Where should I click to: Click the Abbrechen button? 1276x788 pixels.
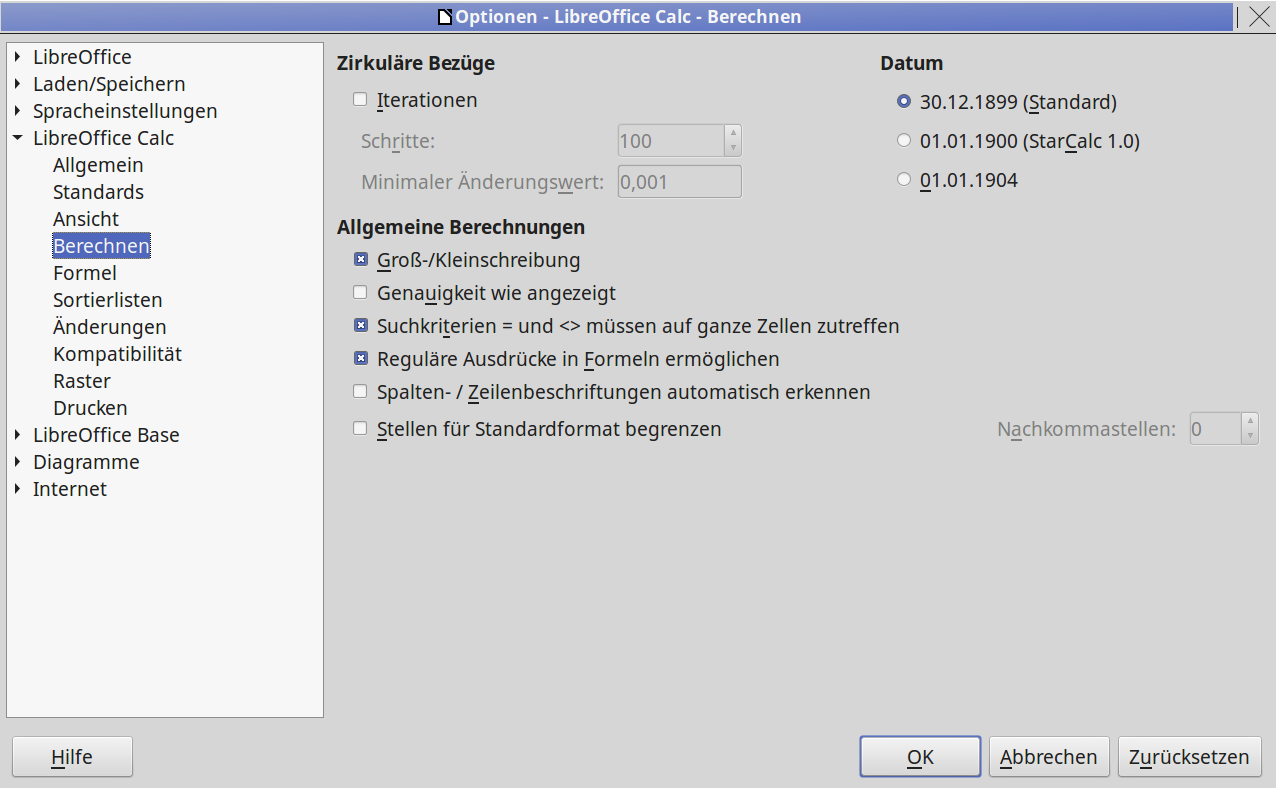tap(1049, 757)
